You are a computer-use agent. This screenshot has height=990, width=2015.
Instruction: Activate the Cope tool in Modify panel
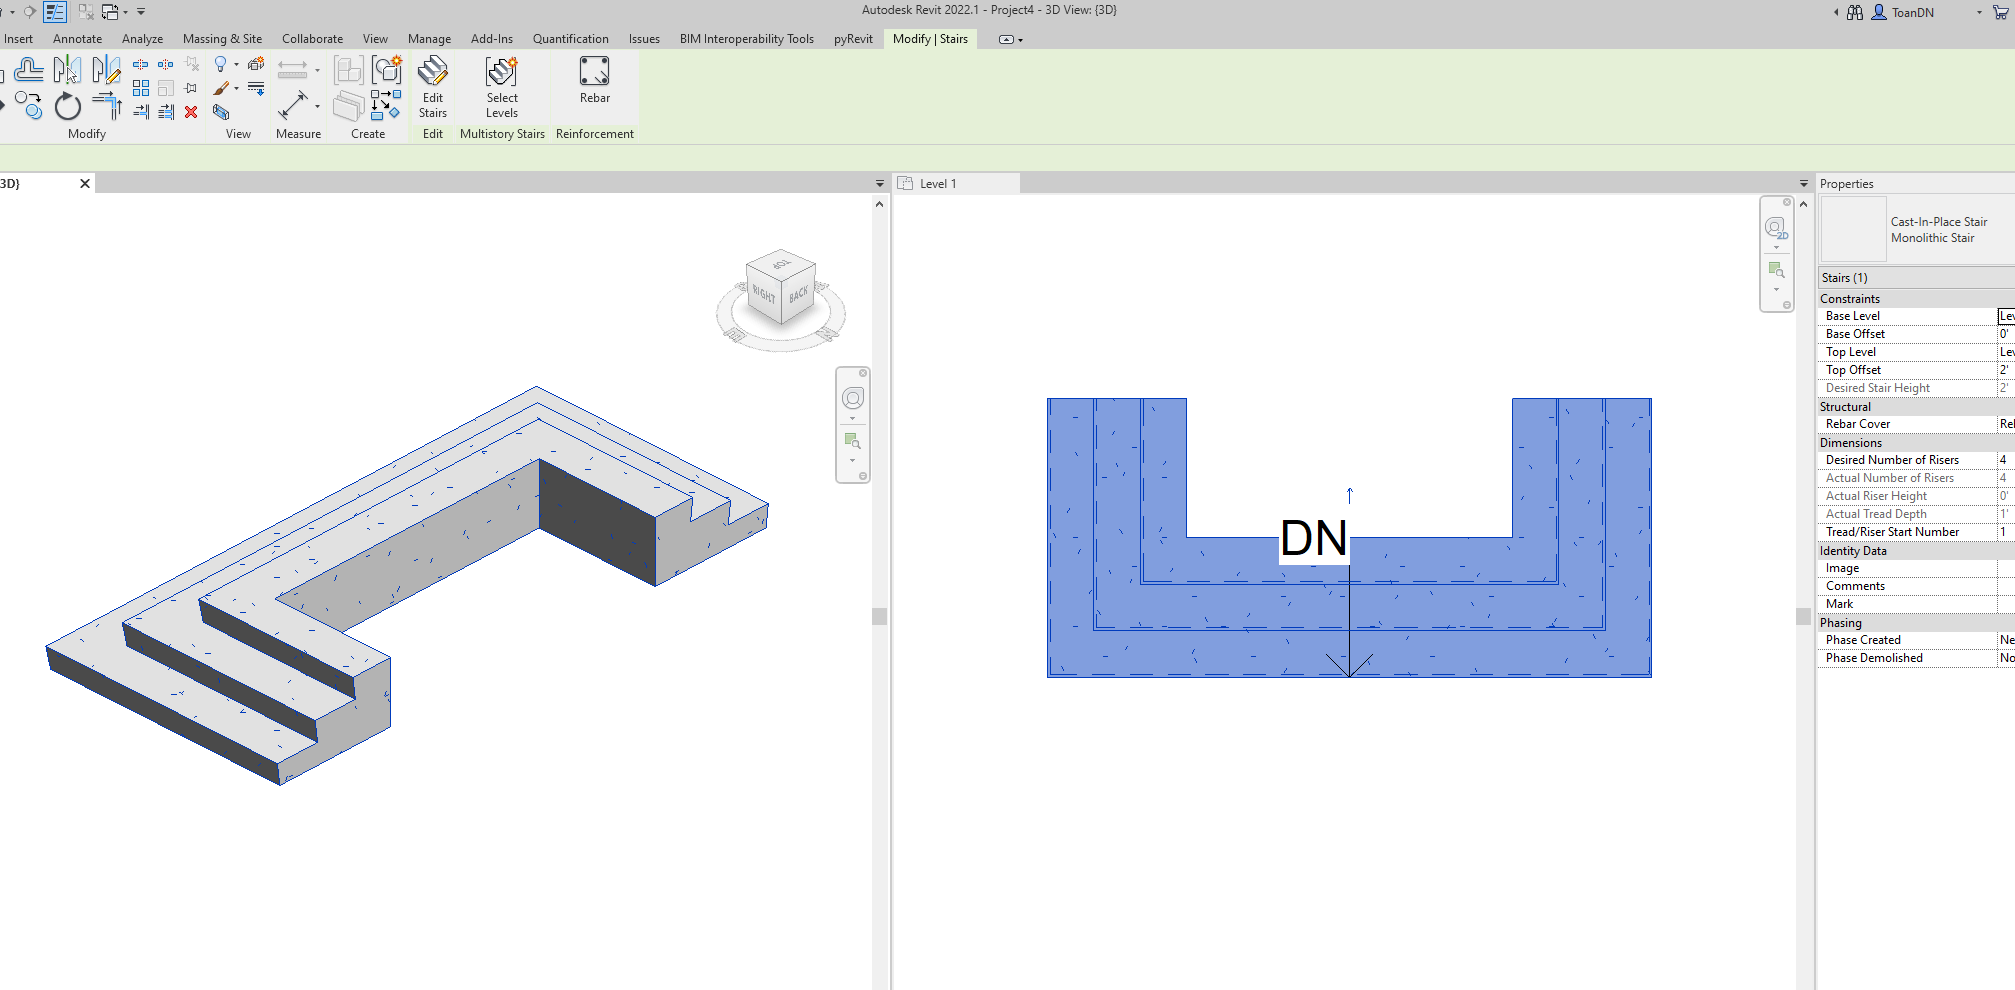click(x=28, y=69)
